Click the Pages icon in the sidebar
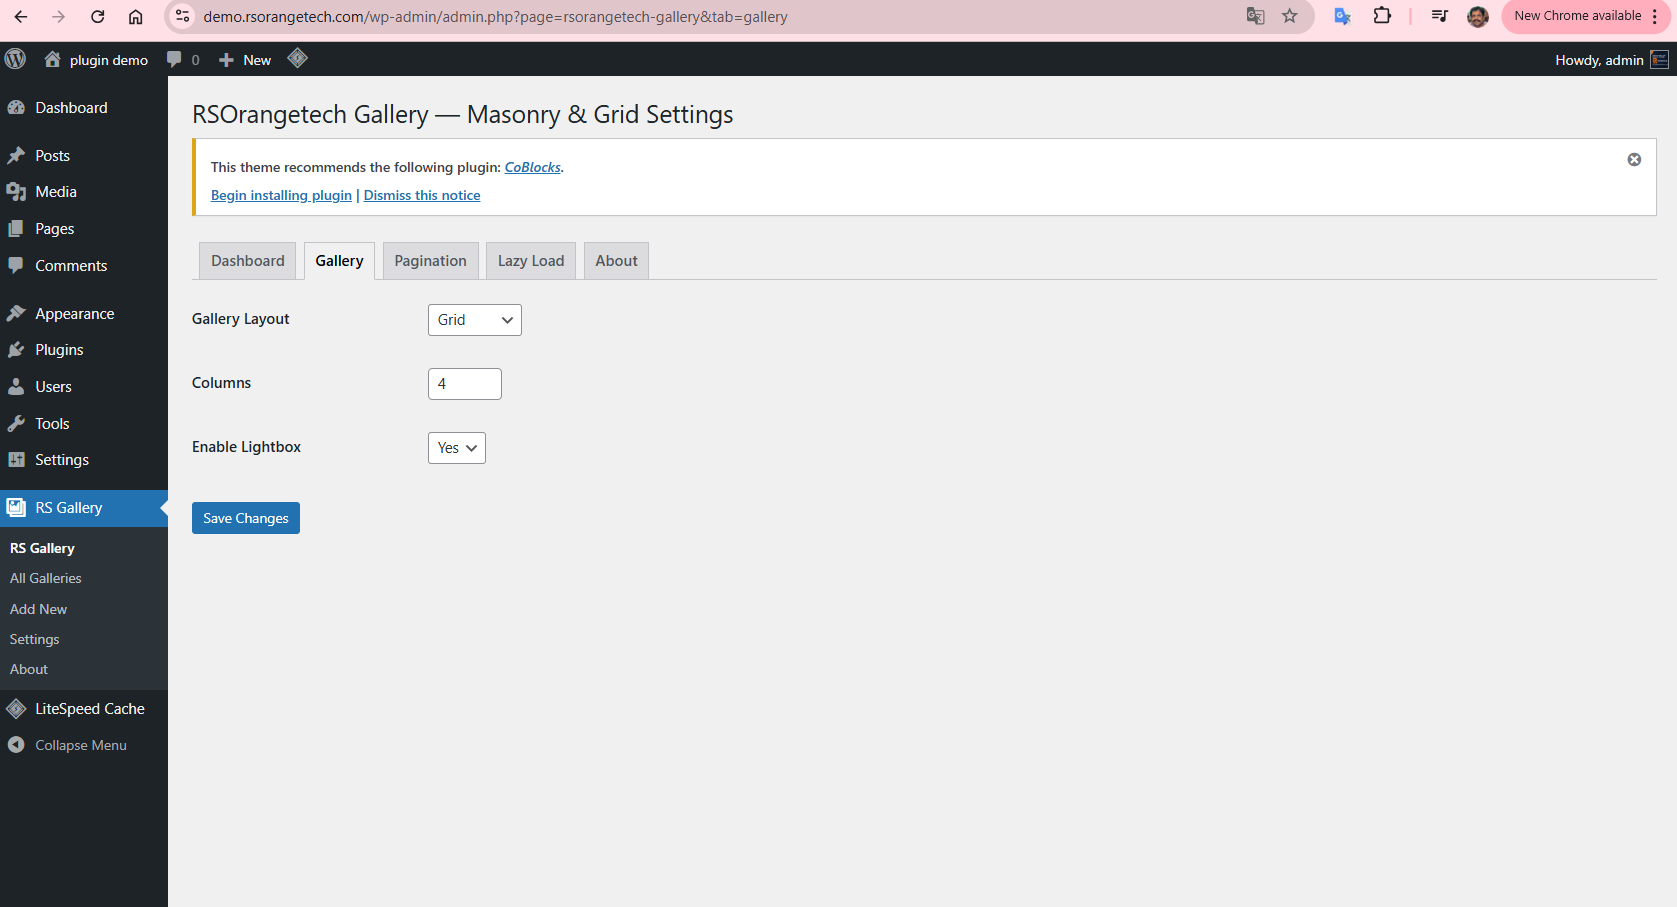The height and width of the screenshot is (907, 1677). pos(17,228)
